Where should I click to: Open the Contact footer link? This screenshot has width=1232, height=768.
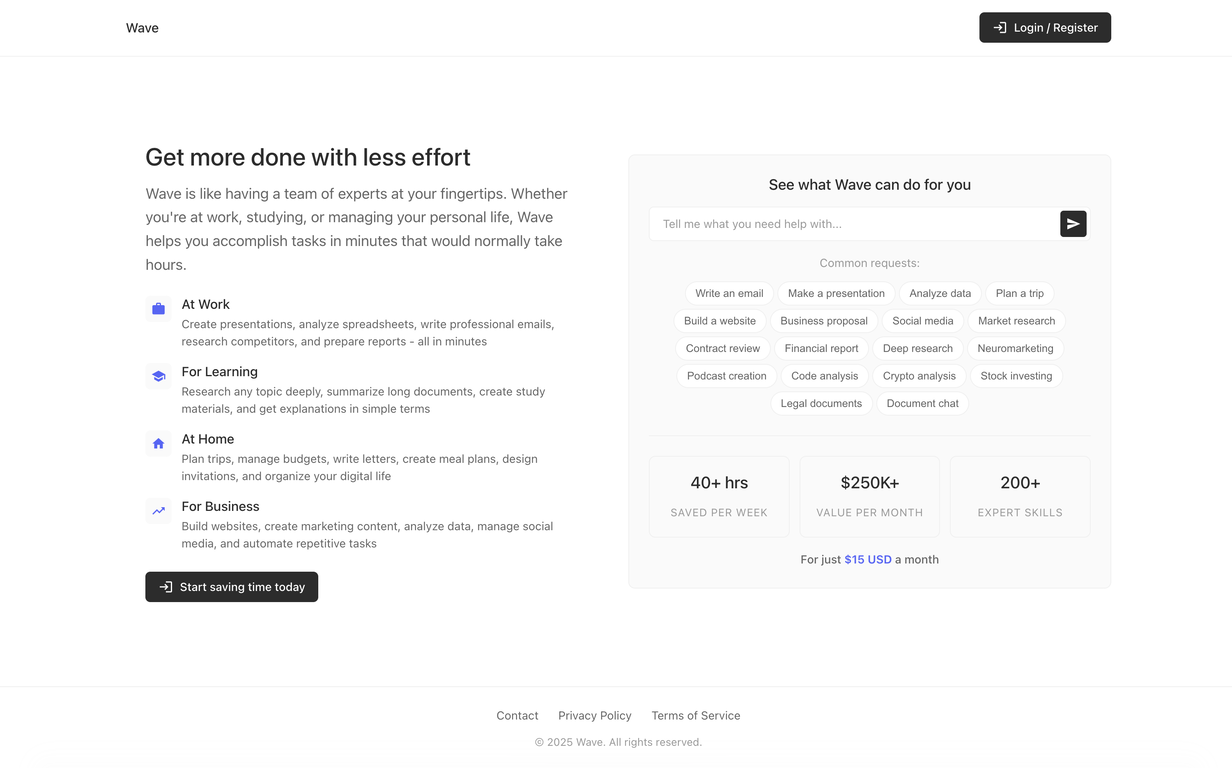point(517,716)
